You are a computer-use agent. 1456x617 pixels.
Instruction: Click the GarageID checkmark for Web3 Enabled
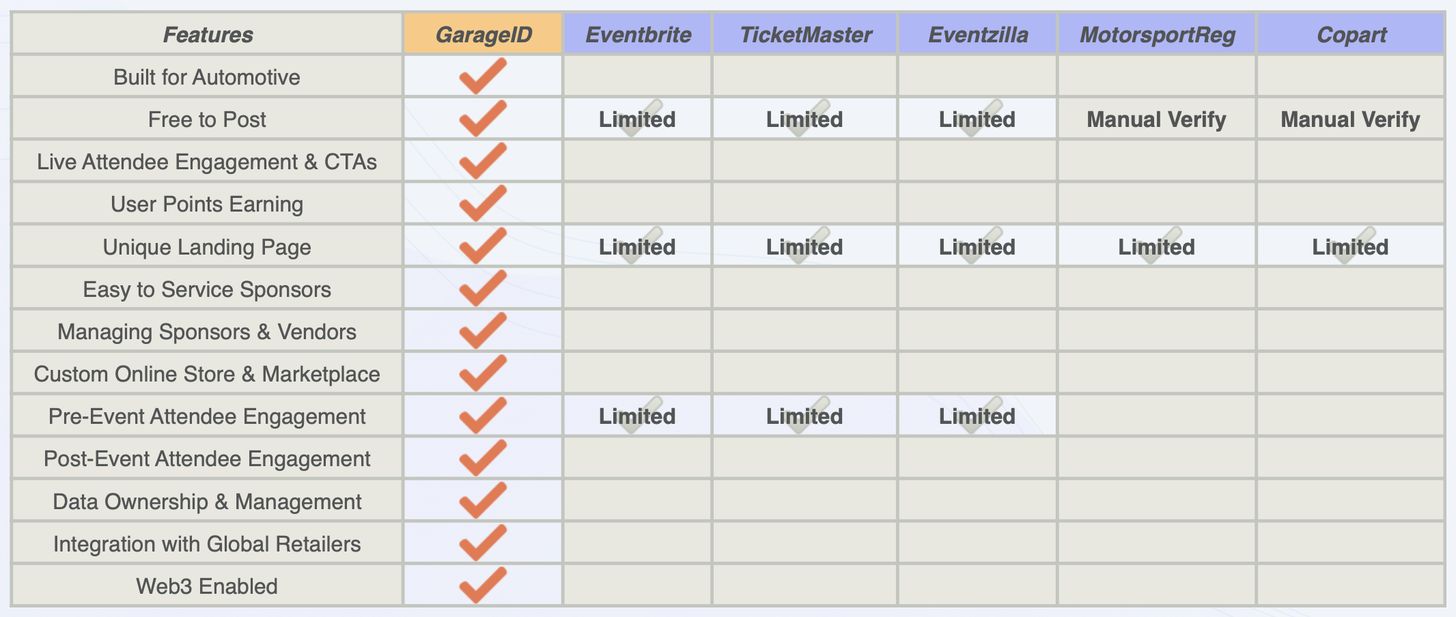pos(483,586)
